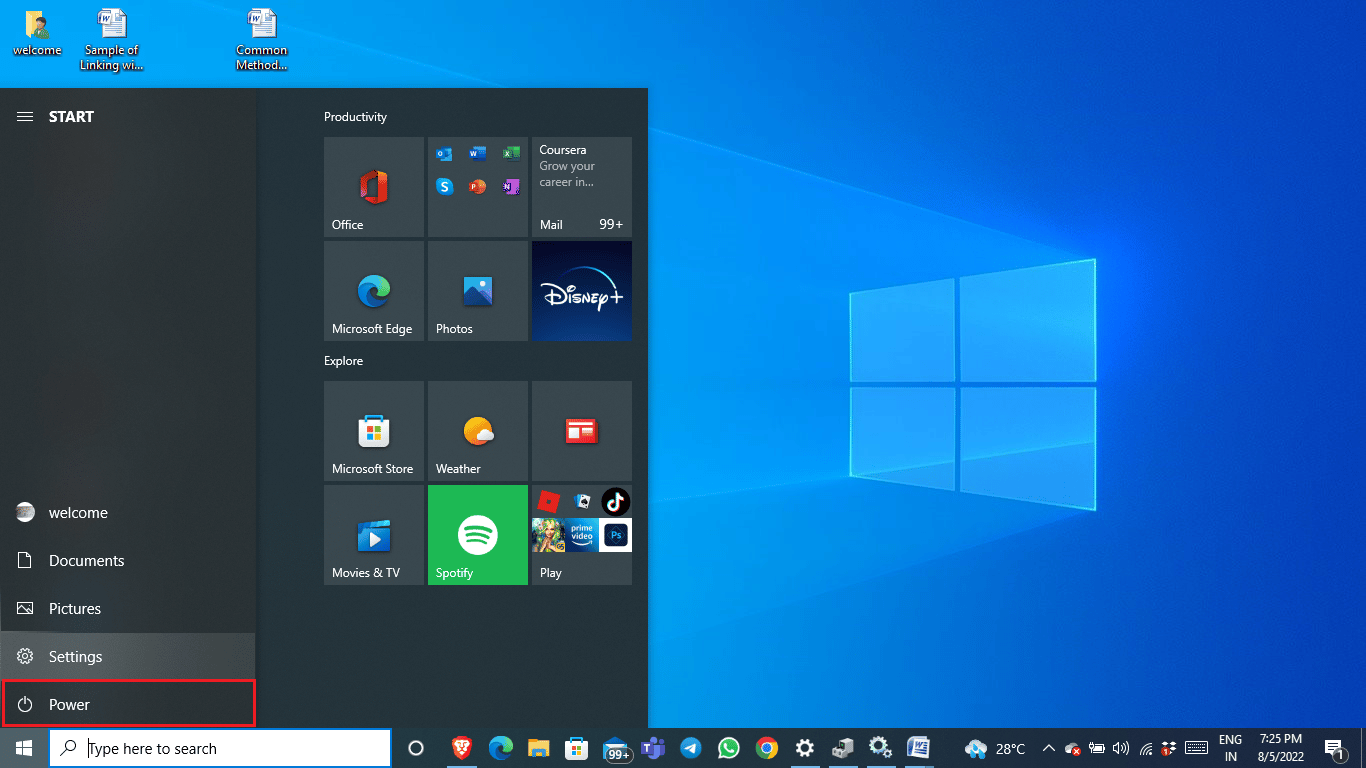Click Power in Start menu
The width and height of the screenshot is (1366, 768).
pos(69,705)
